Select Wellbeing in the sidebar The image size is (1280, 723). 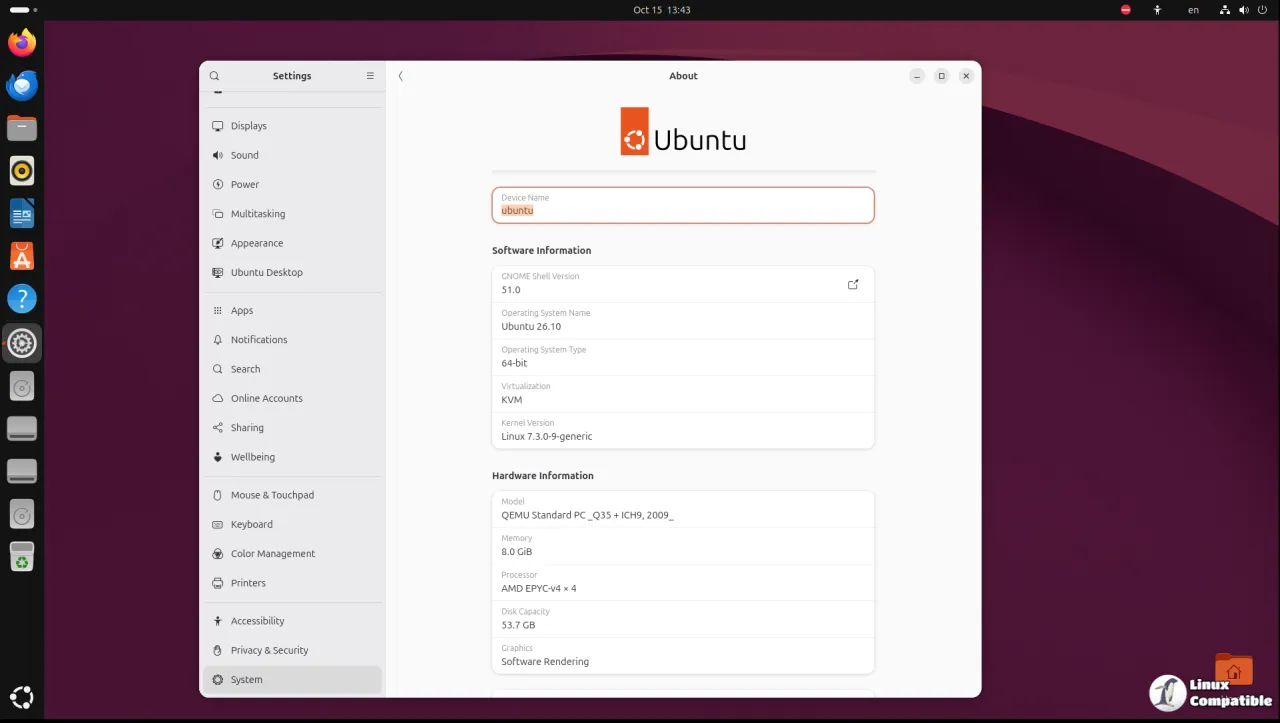tap(292, 457)
